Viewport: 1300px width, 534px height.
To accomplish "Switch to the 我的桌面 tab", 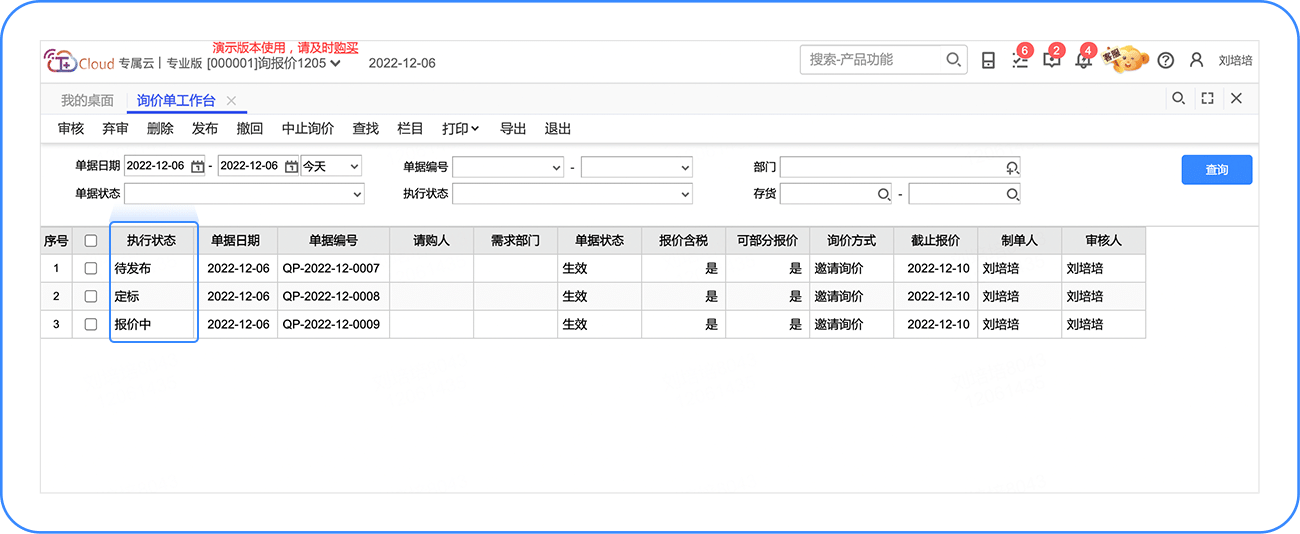I will pos(87,100).
